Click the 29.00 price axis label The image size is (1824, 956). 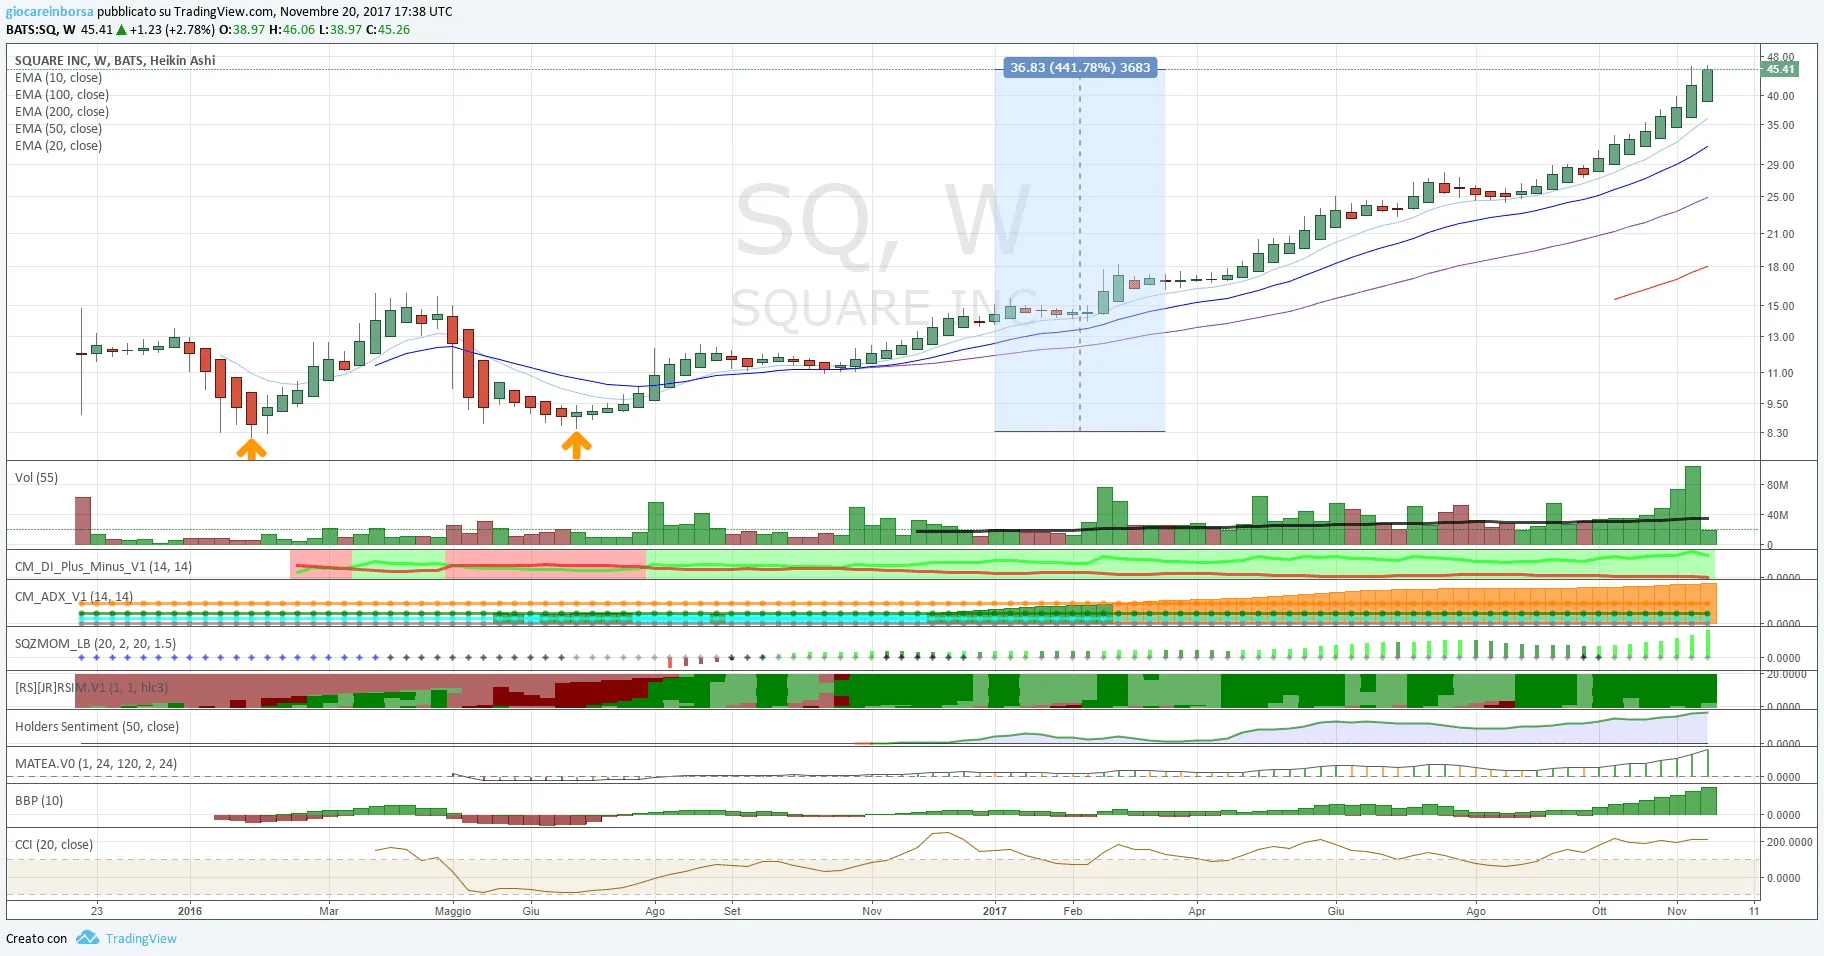point(1780,166)
